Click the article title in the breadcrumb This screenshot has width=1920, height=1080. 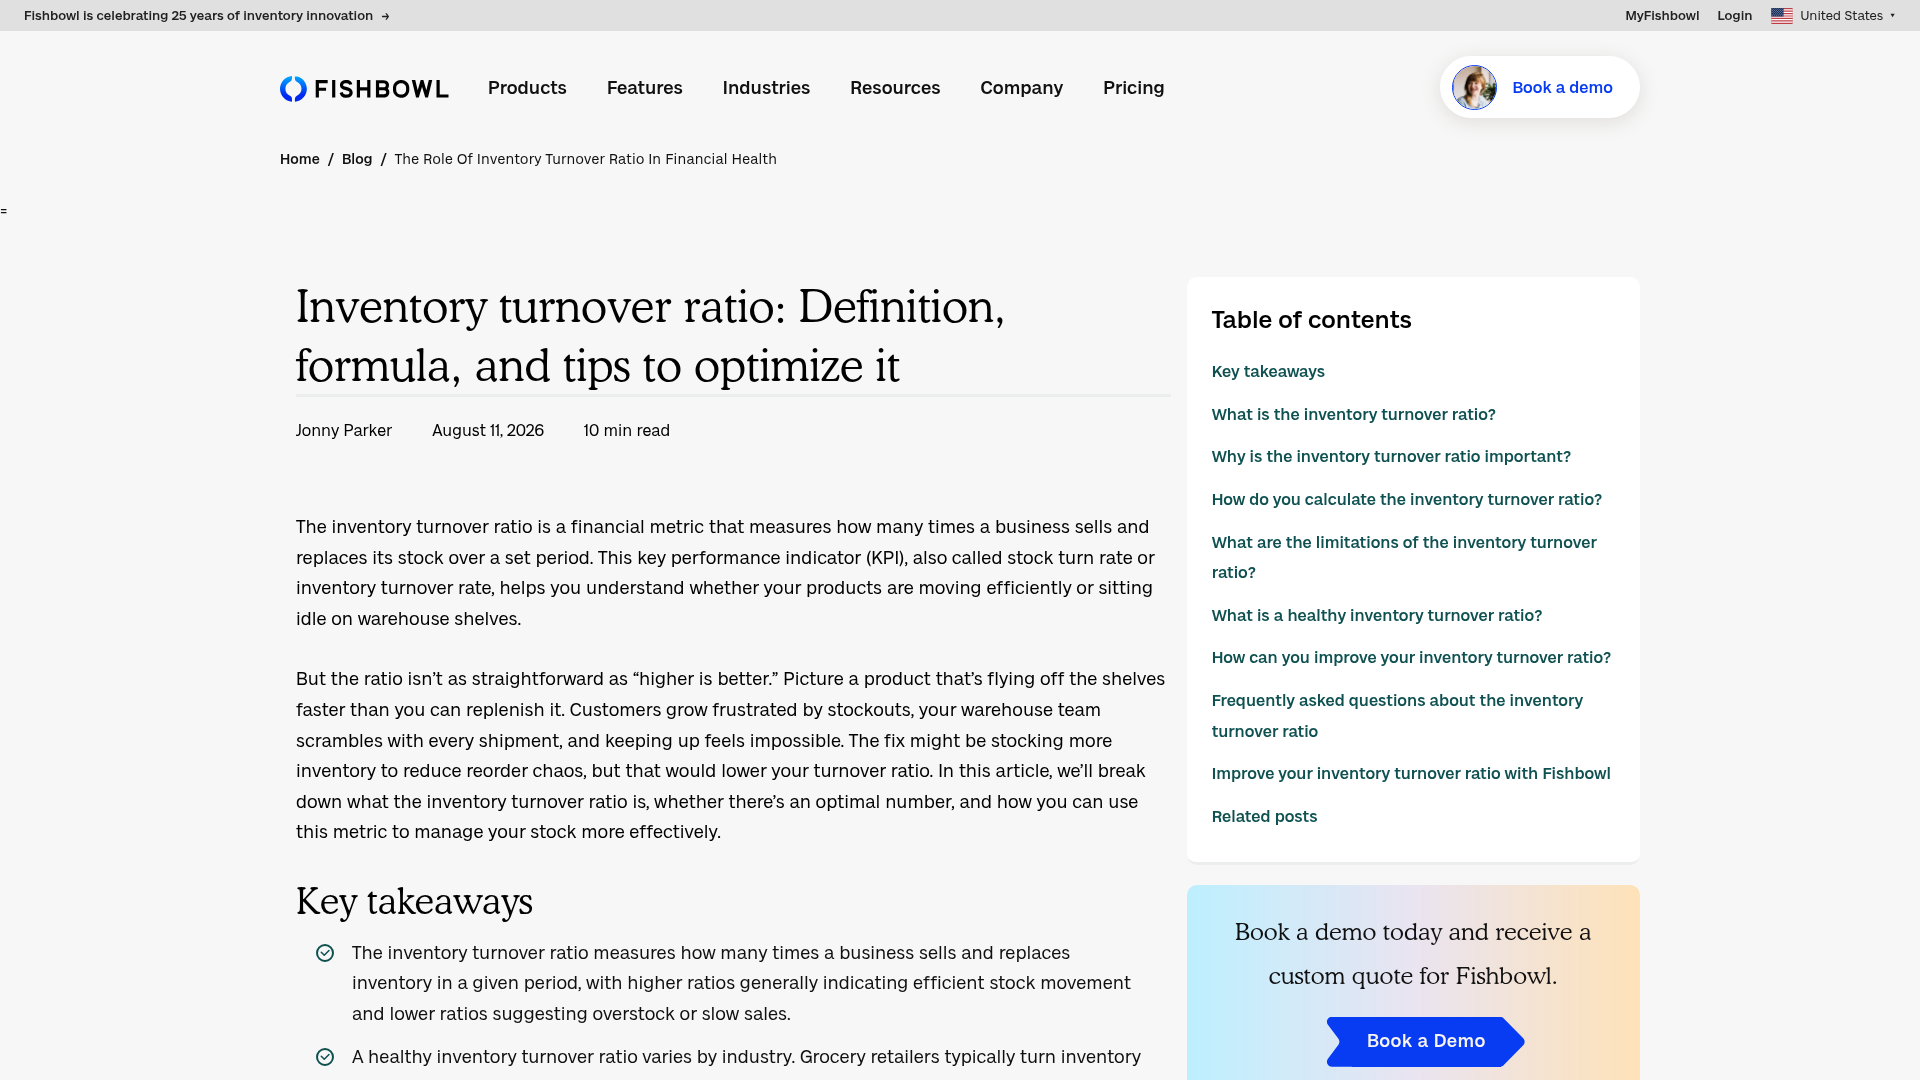(585, 159)
